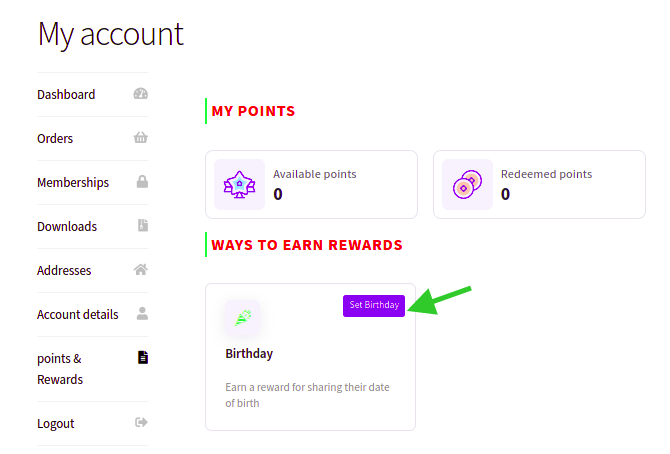Click the Downloads file icon
Viewport: 670px width, 454px height.
(x=143, y=225)
